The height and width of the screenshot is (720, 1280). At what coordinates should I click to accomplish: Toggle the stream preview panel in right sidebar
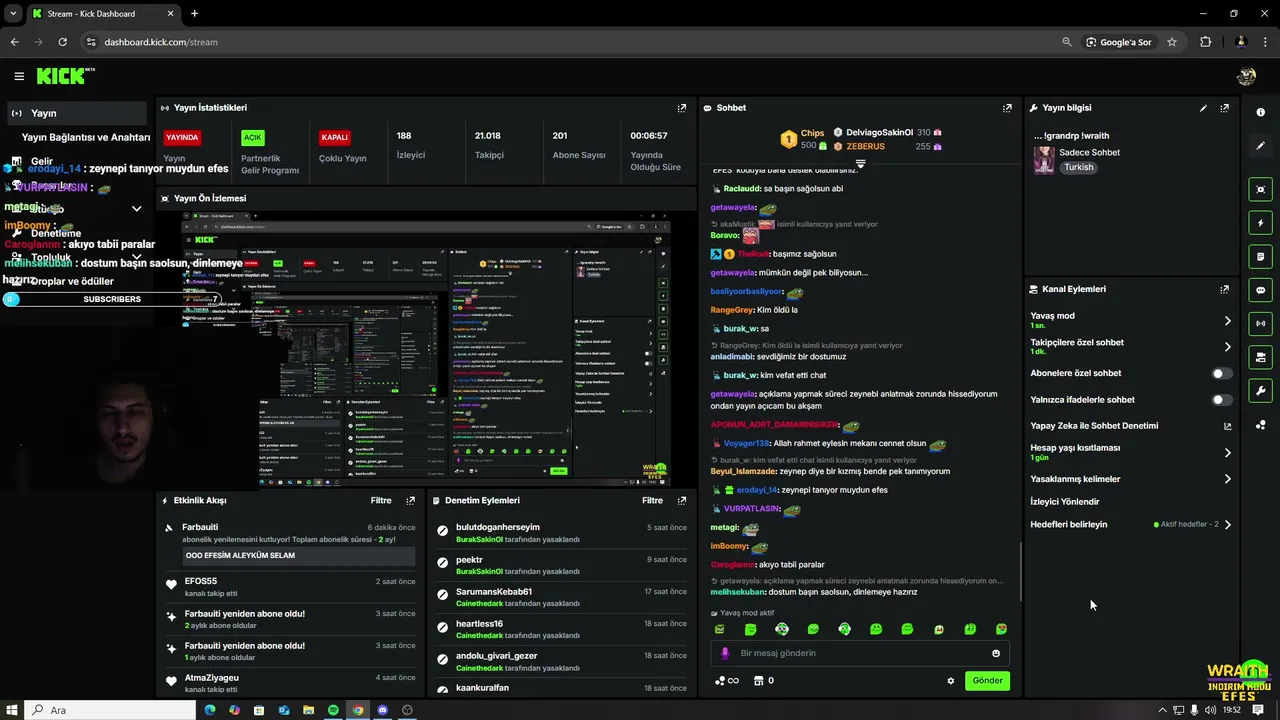pos(1260,189)
